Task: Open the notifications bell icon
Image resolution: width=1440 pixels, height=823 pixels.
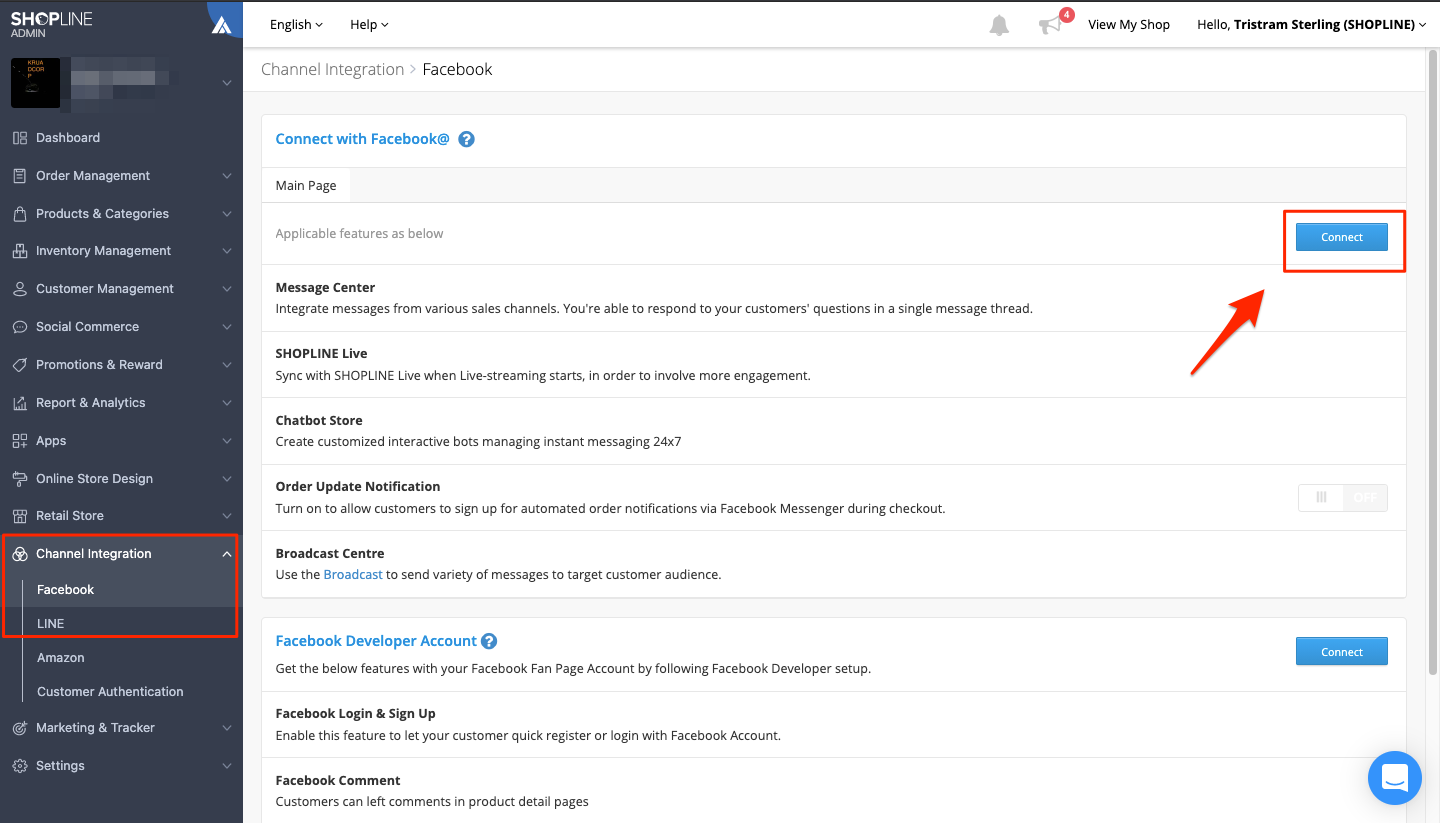Action: [x=999, y=25]
